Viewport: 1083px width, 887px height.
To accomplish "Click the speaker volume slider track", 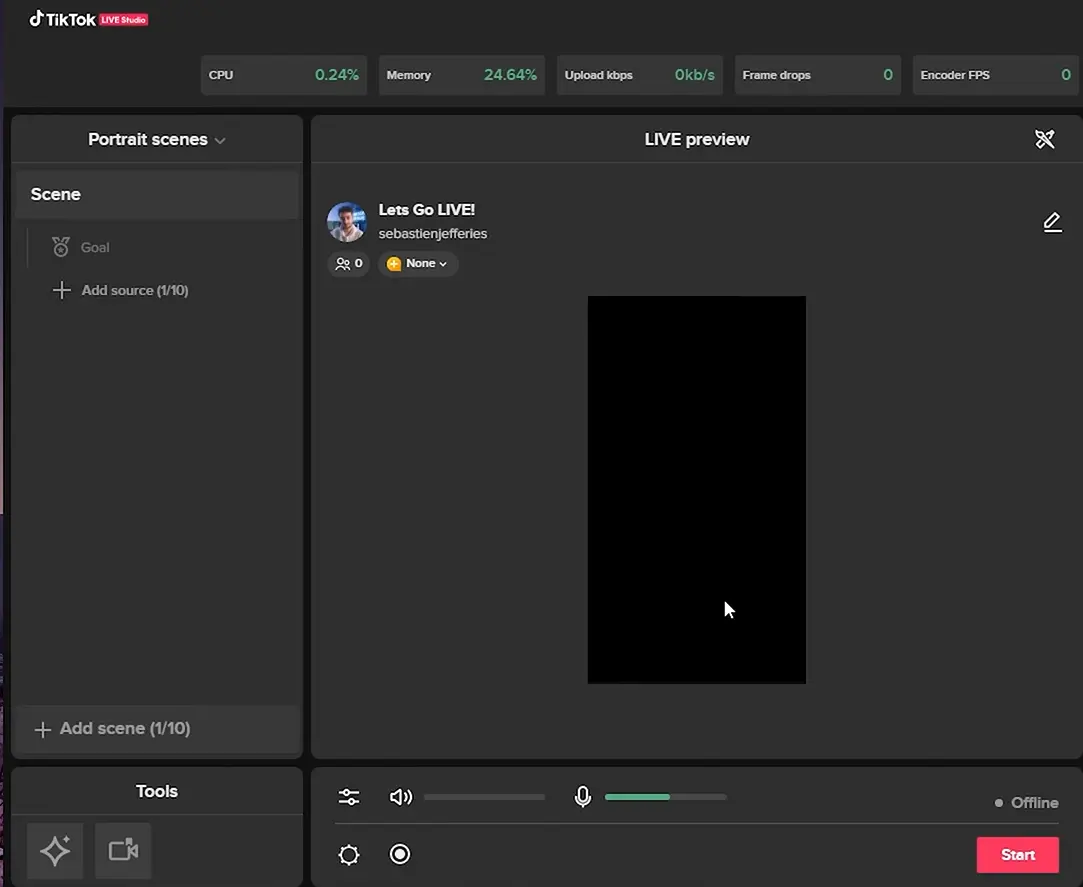I will [x=484, y=797].
